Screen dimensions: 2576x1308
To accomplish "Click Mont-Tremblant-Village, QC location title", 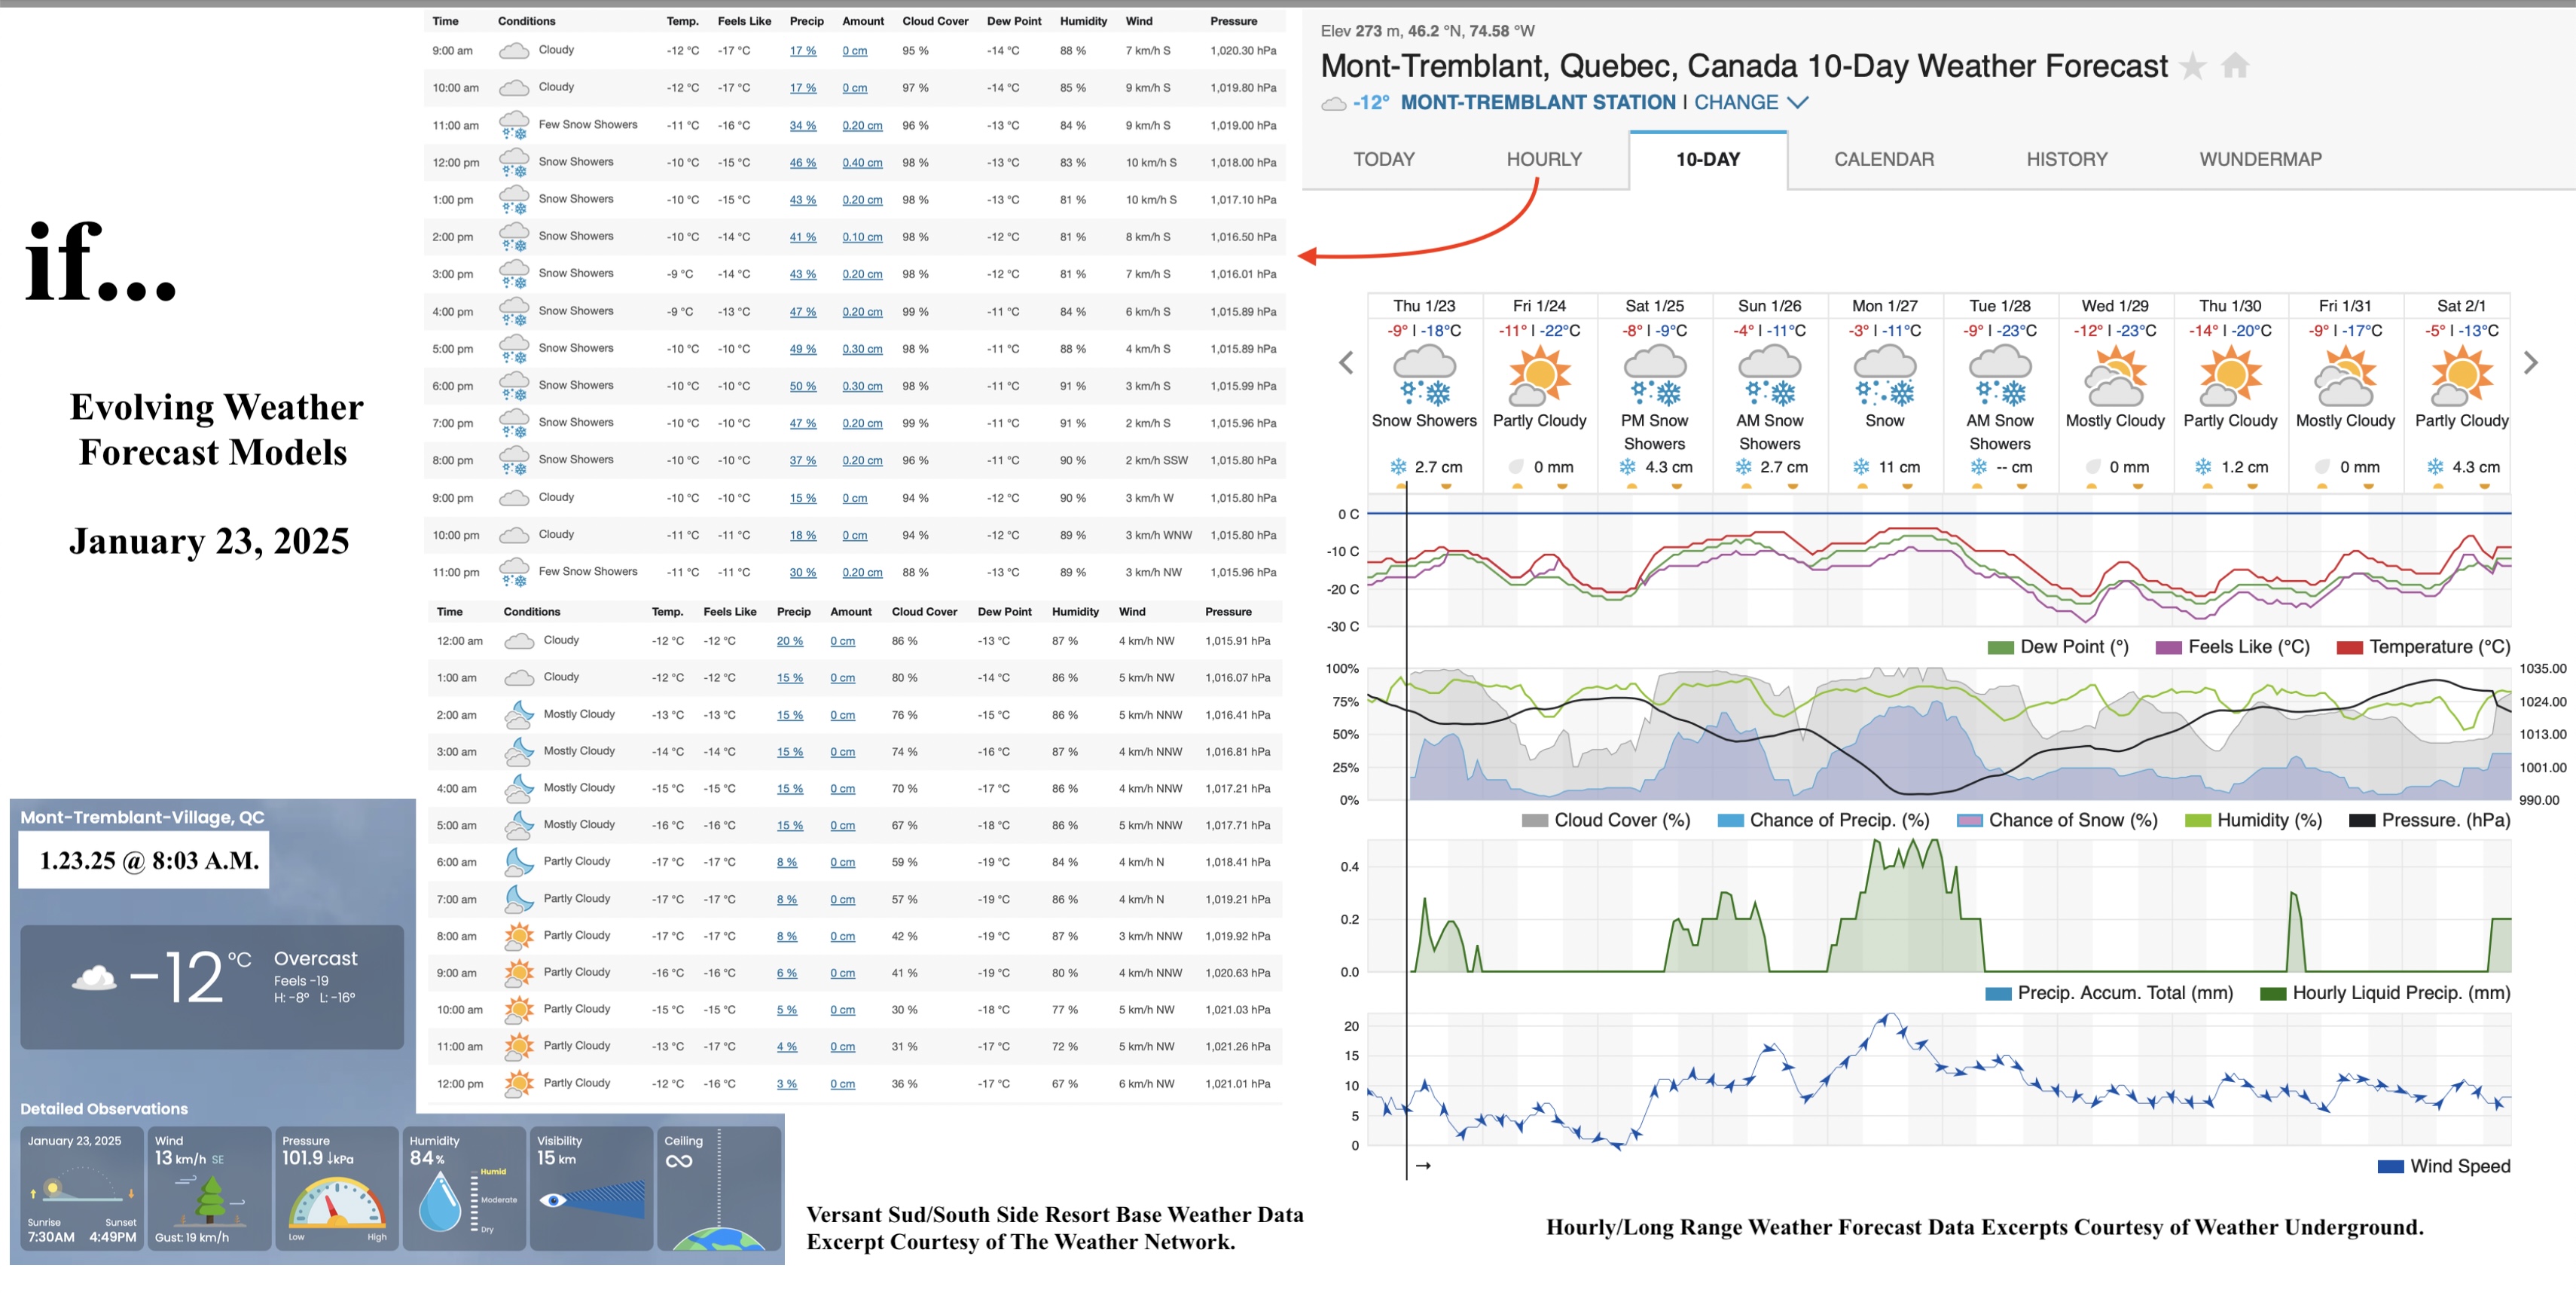I will (142, 818).
